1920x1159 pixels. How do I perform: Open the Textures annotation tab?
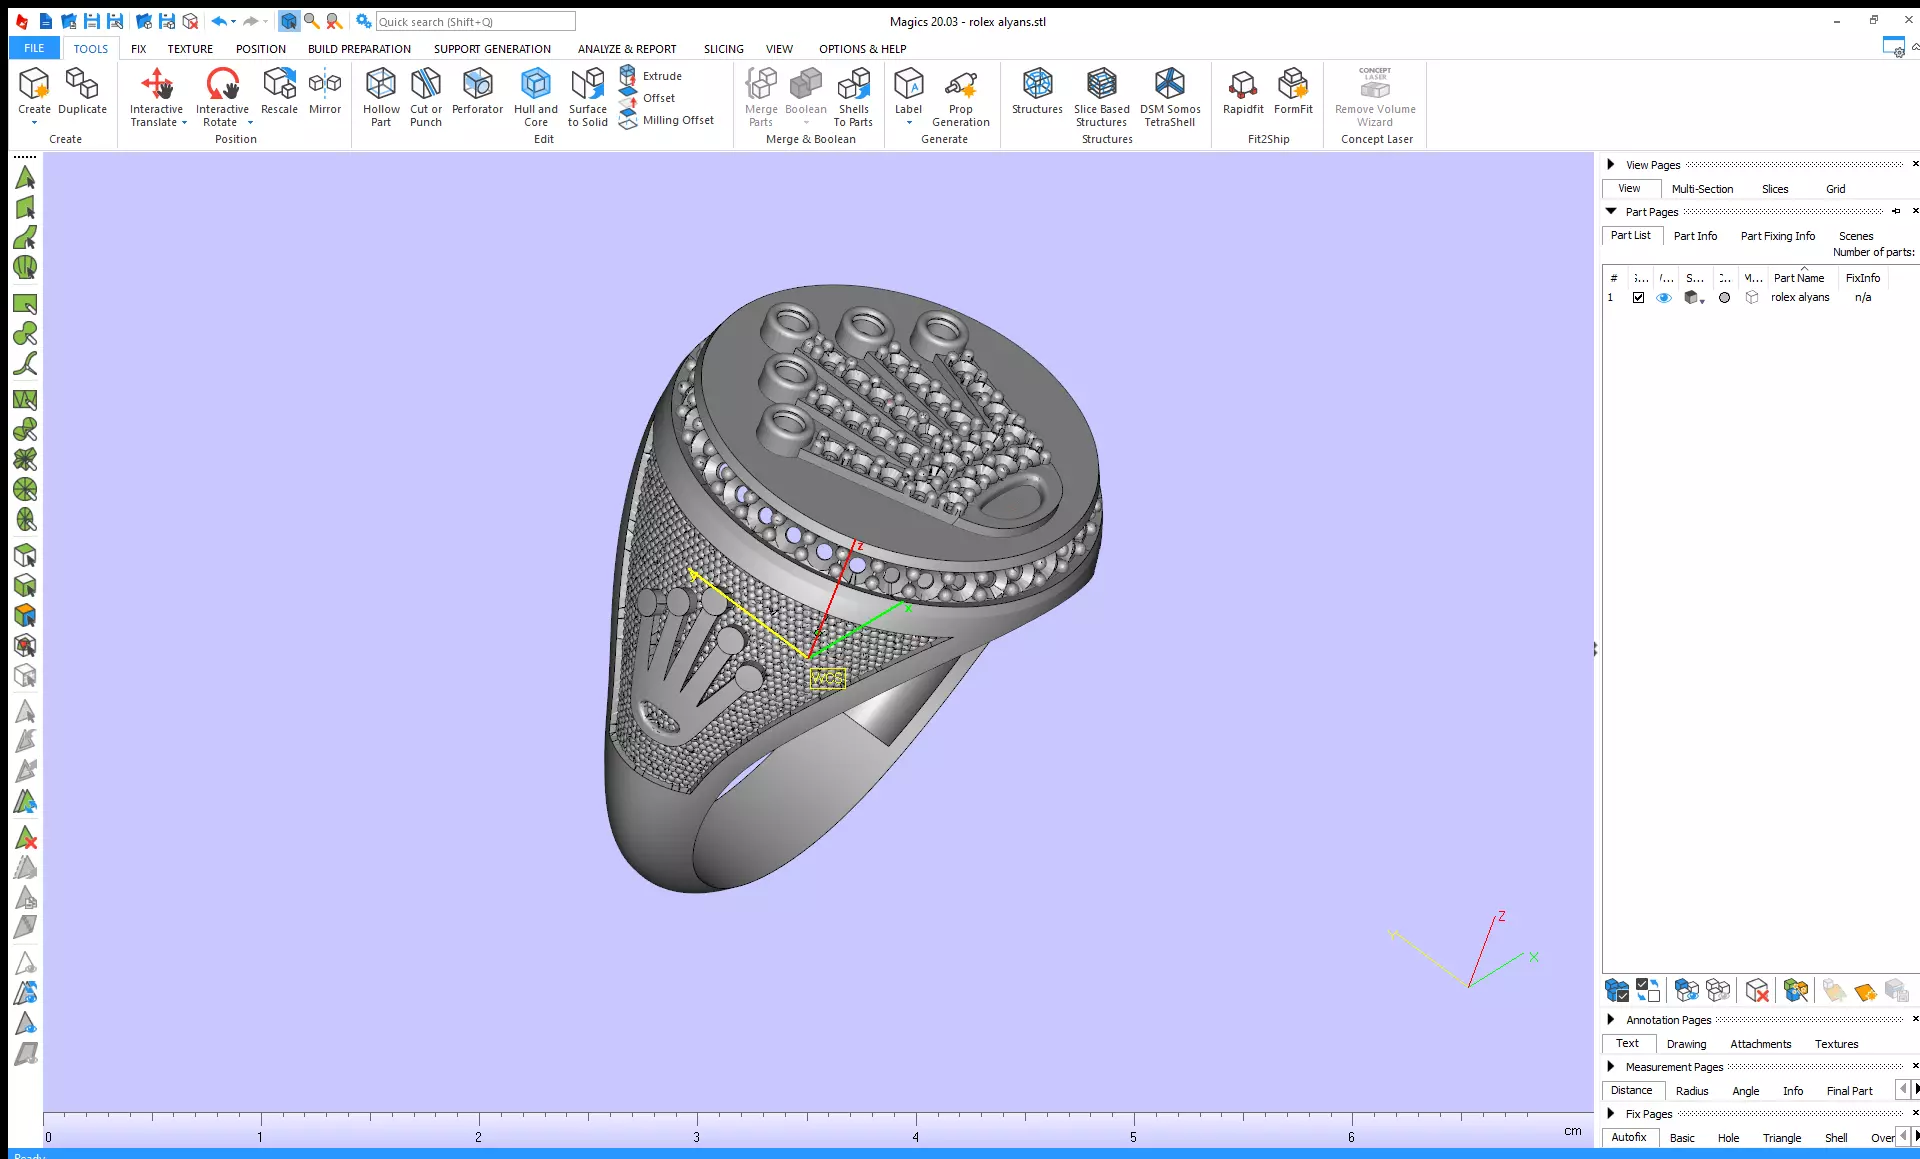tap(1836, 1044)
